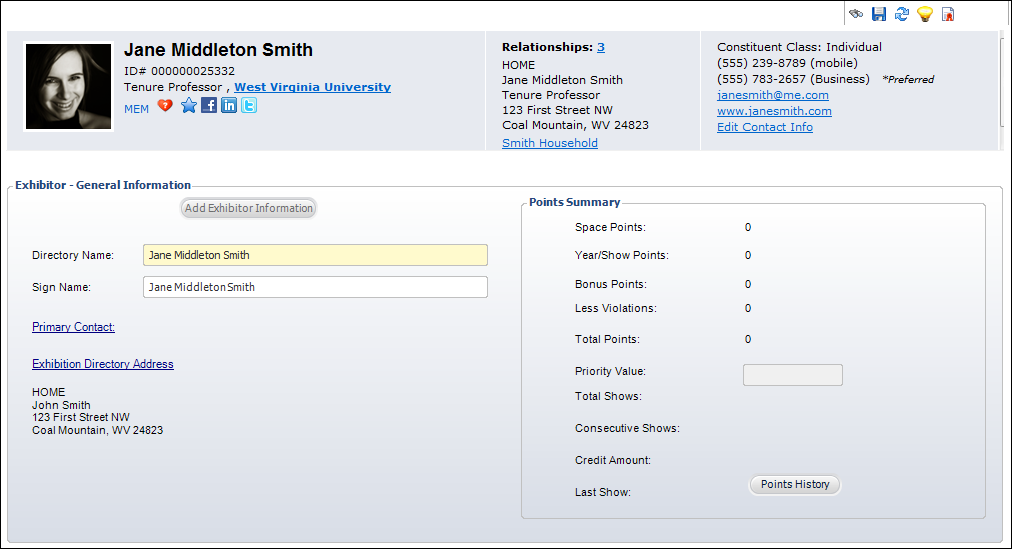This screenshot has height=549, width=1012.
Task: Click the Priority Value input box
Action: (793, 375)
